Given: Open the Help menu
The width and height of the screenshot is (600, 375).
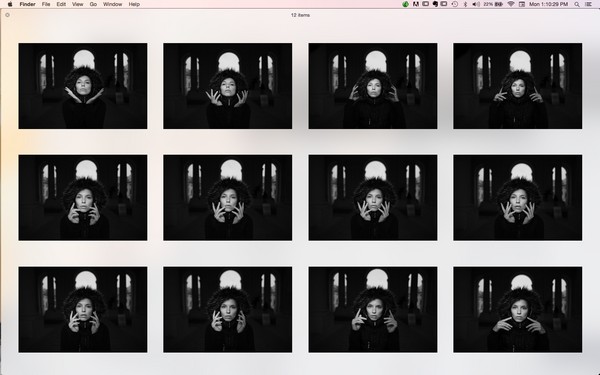Looking at the screenshot, I should (x=134, y=4).
